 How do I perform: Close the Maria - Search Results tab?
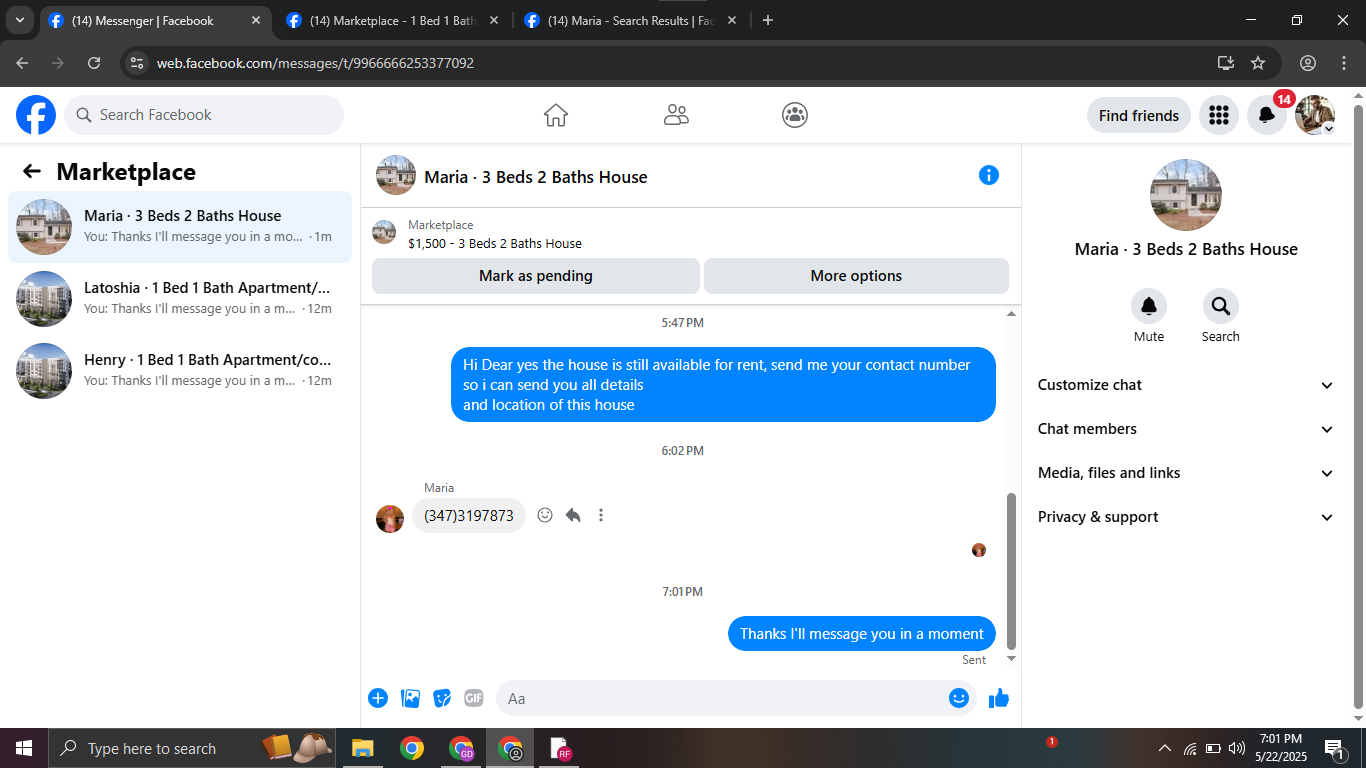(x=731, y=20)
